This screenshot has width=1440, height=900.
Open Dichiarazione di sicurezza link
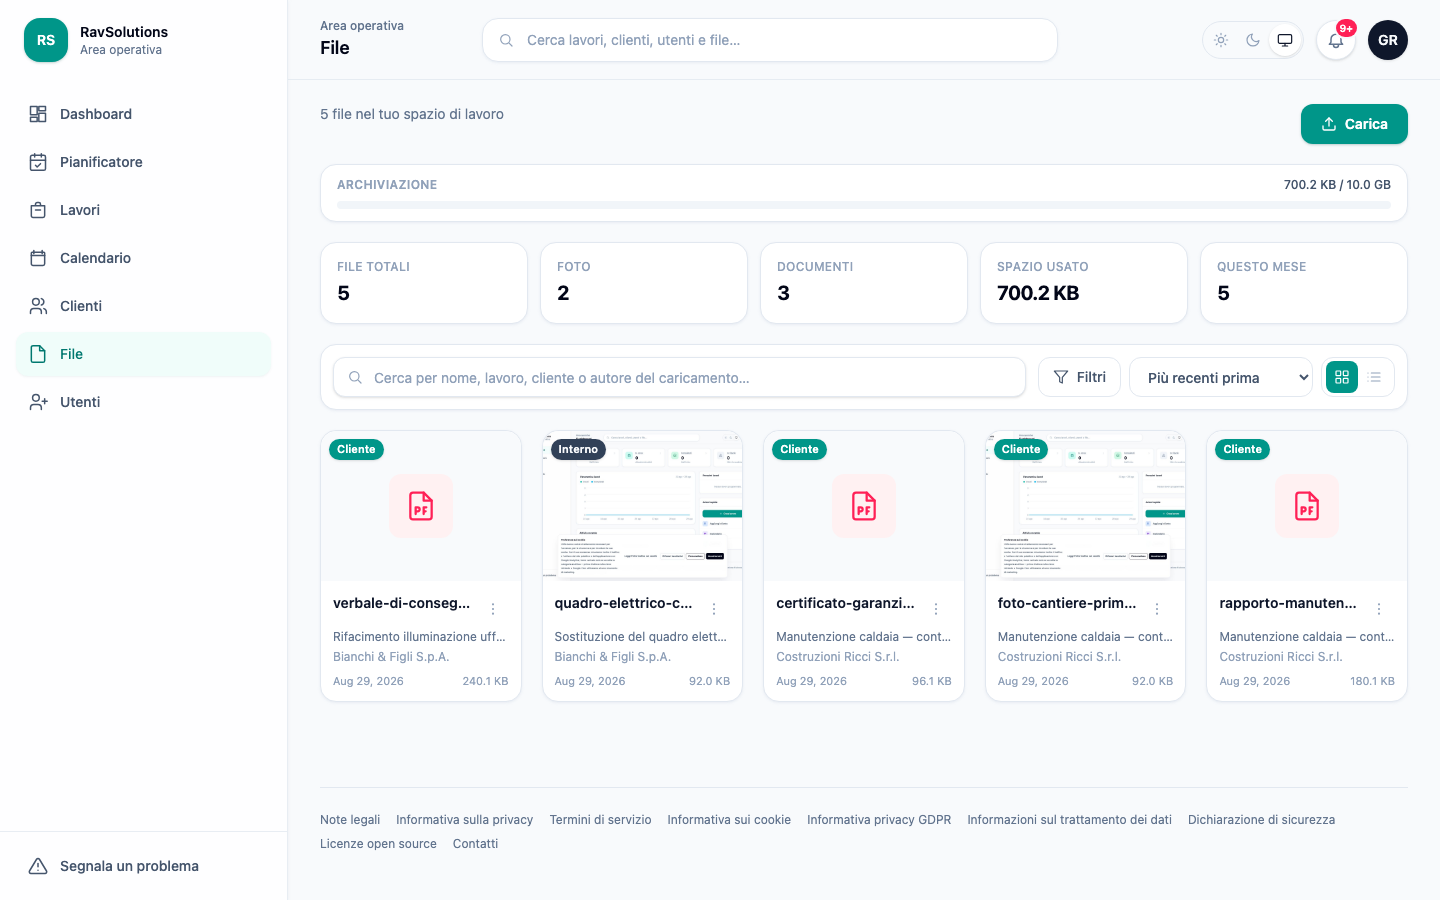pos(1261,820)
